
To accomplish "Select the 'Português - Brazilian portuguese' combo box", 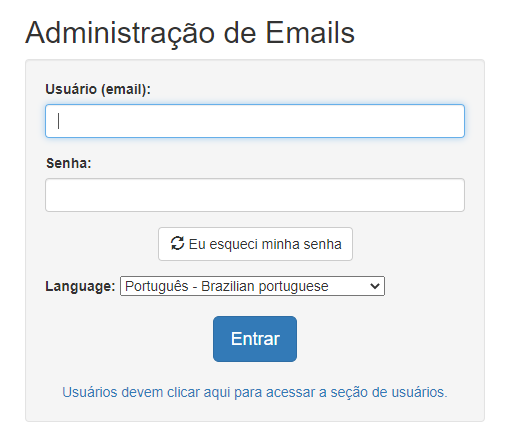I will point(252,286).
